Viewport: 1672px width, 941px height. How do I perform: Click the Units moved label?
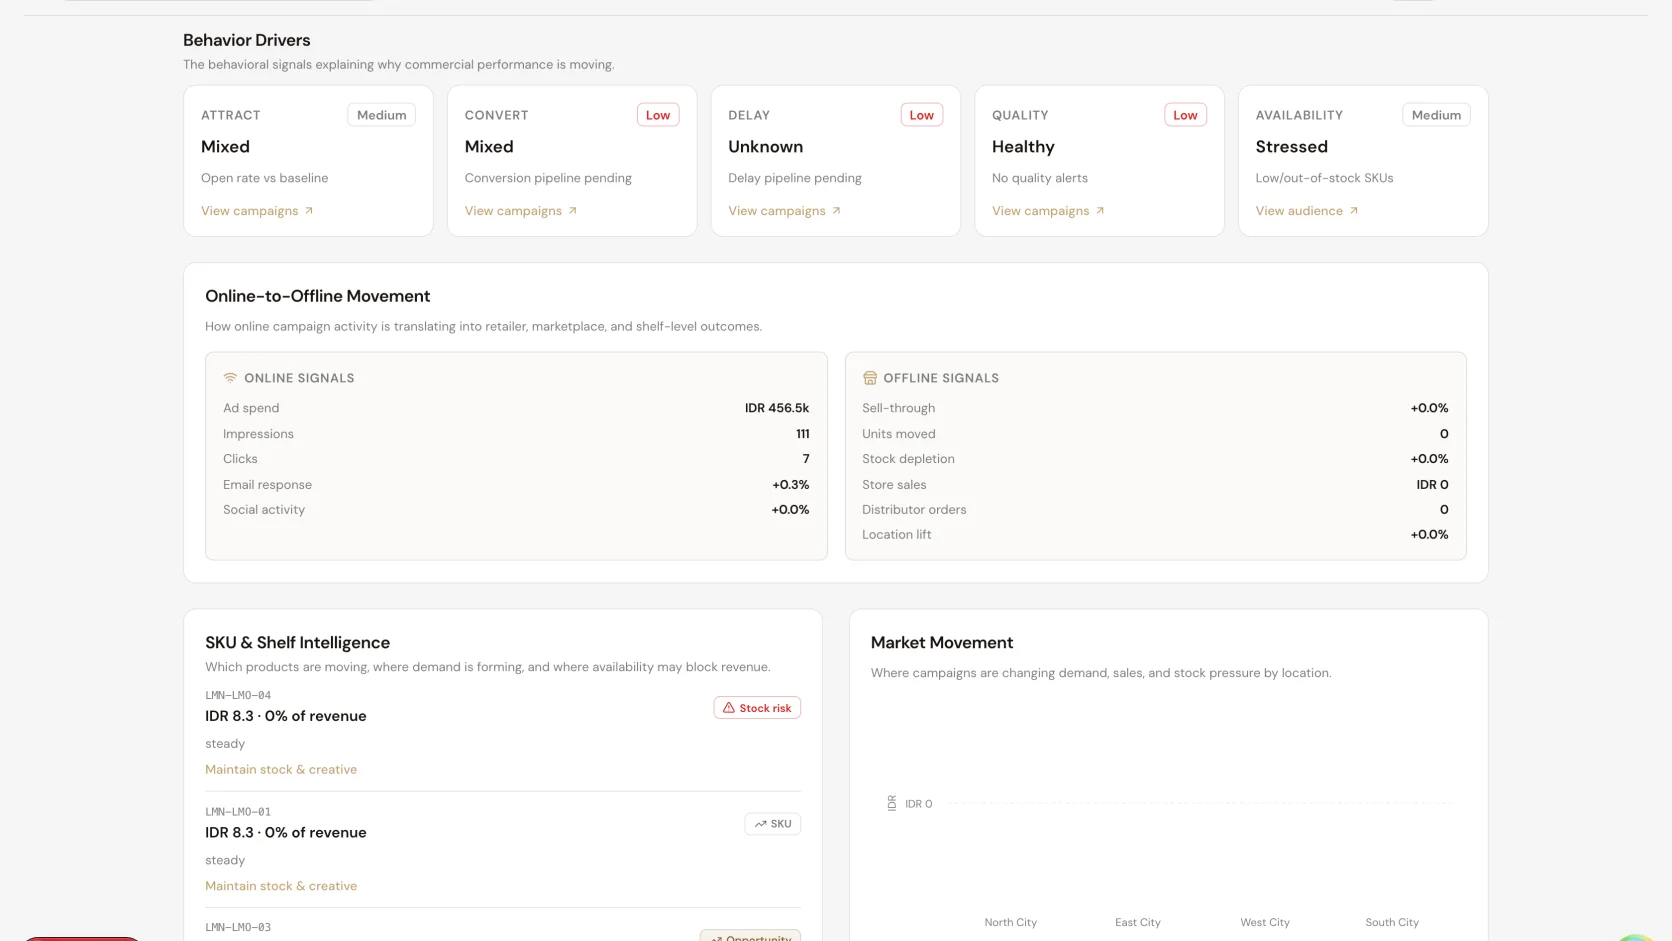pos(899,434)
